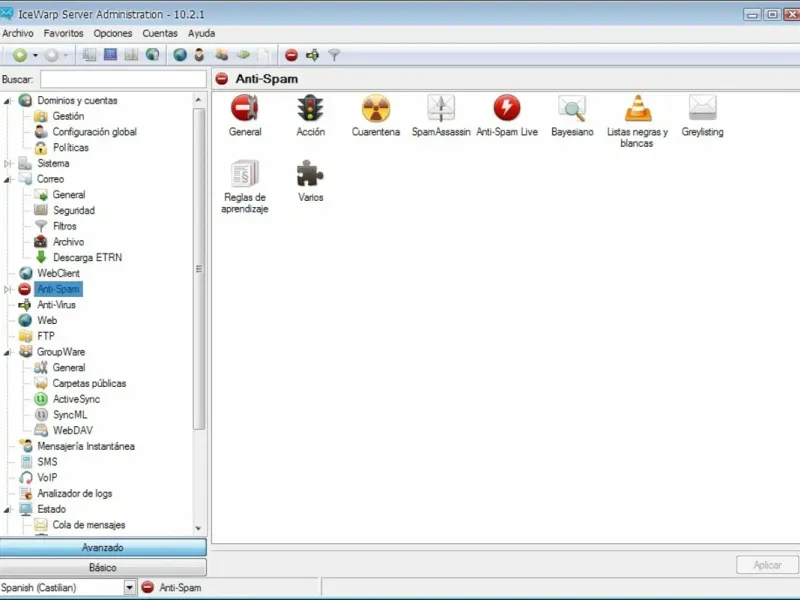The image size is (800, 600).
Task: Open the Favoritos menu
Action: coord(63,33)
